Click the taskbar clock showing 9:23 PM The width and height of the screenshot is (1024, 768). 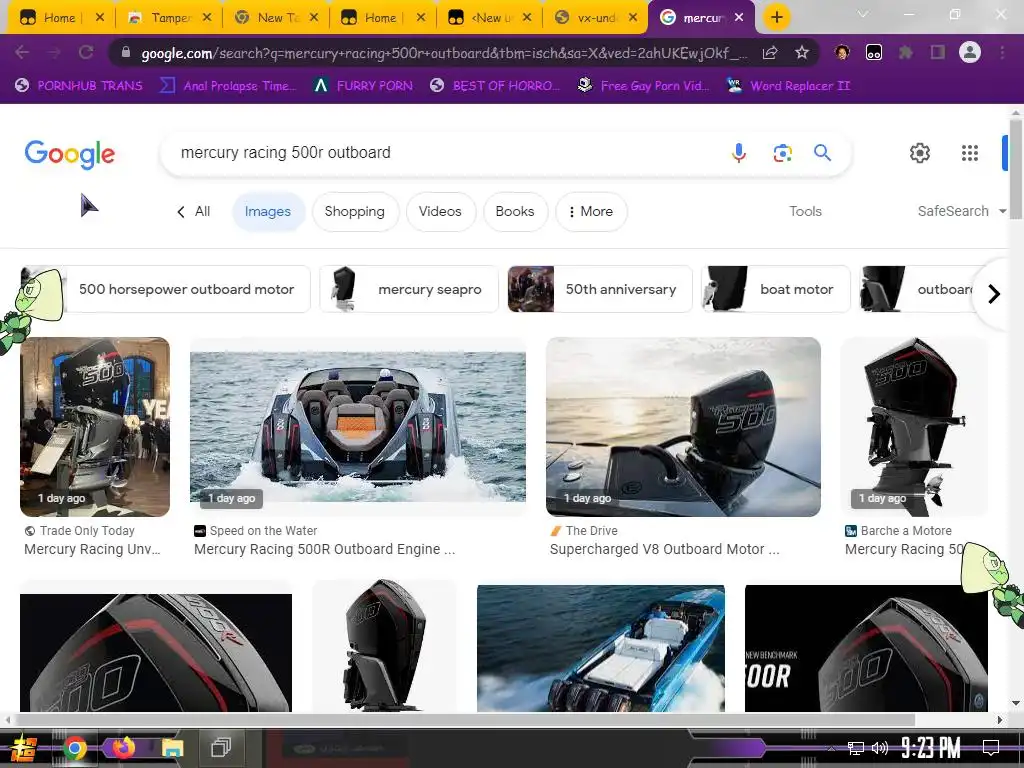(931, 747)
